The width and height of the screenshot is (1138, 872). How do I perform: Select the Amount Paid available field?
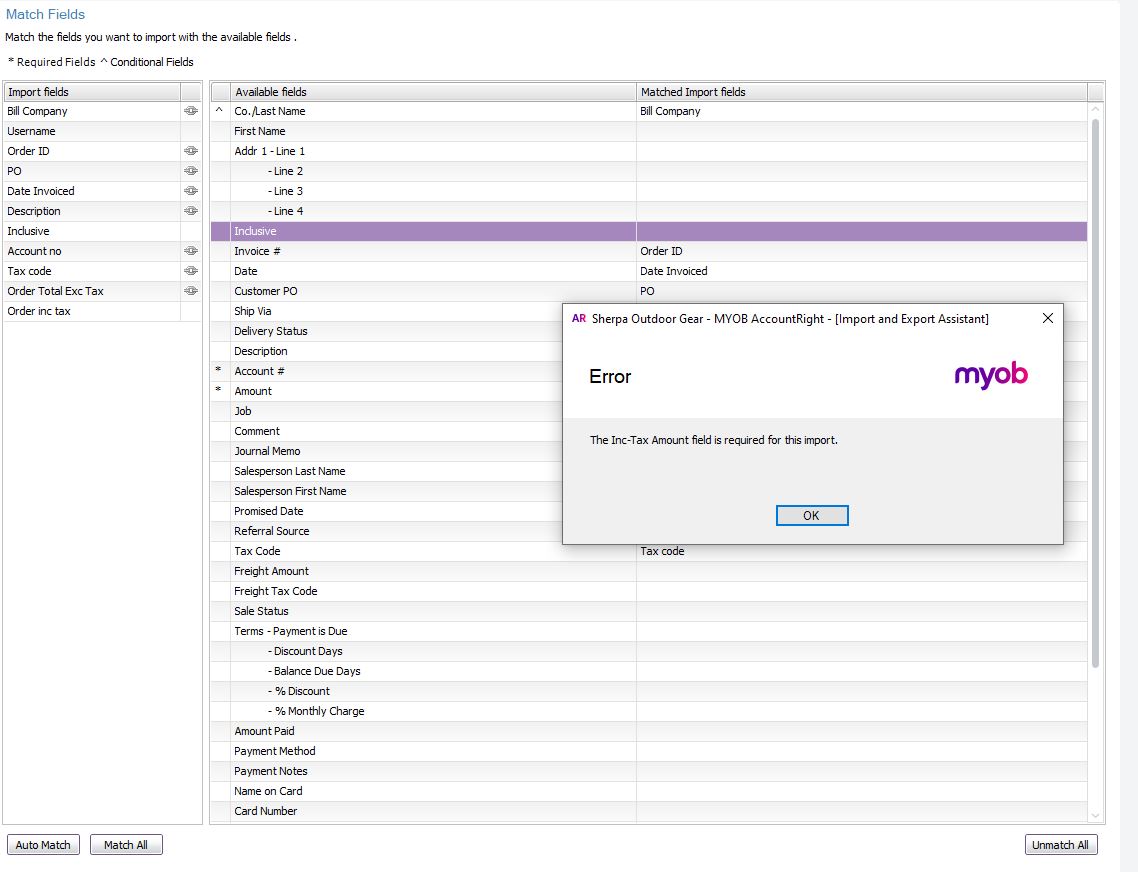[x=433, y=731]
